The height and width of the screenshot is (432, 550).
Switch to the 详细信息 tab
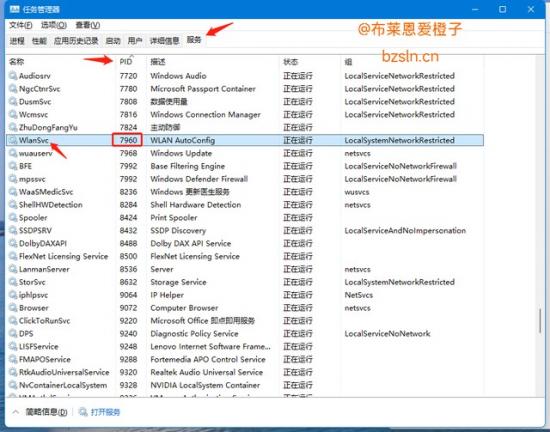tap(165, 41)
